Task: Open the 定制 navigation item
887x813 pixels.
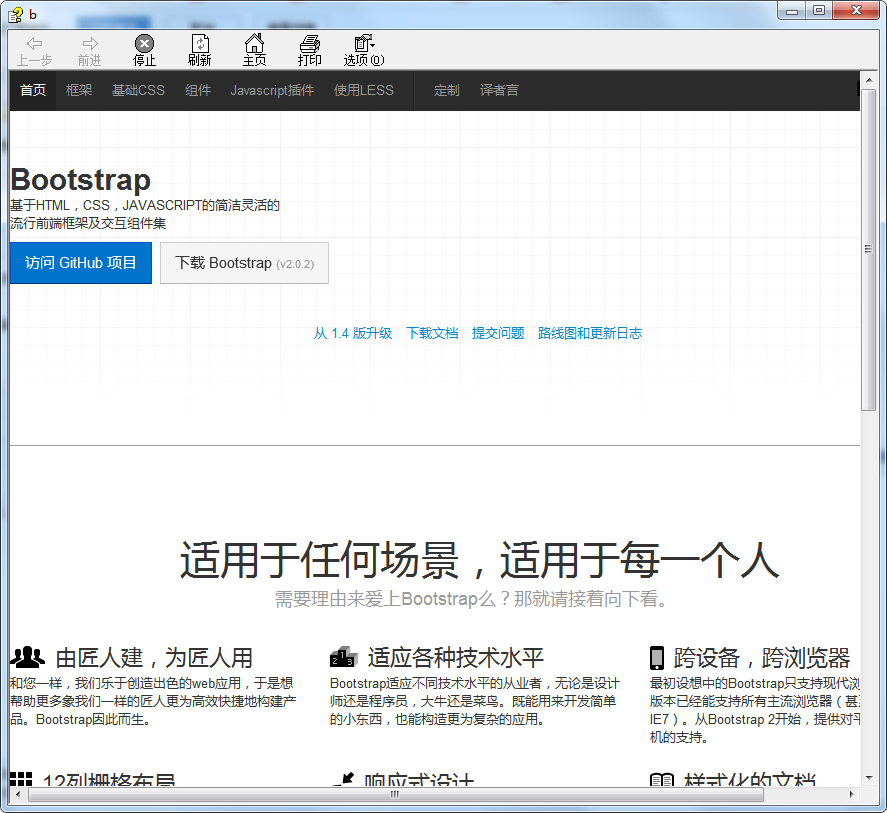Action: [446, 90]
